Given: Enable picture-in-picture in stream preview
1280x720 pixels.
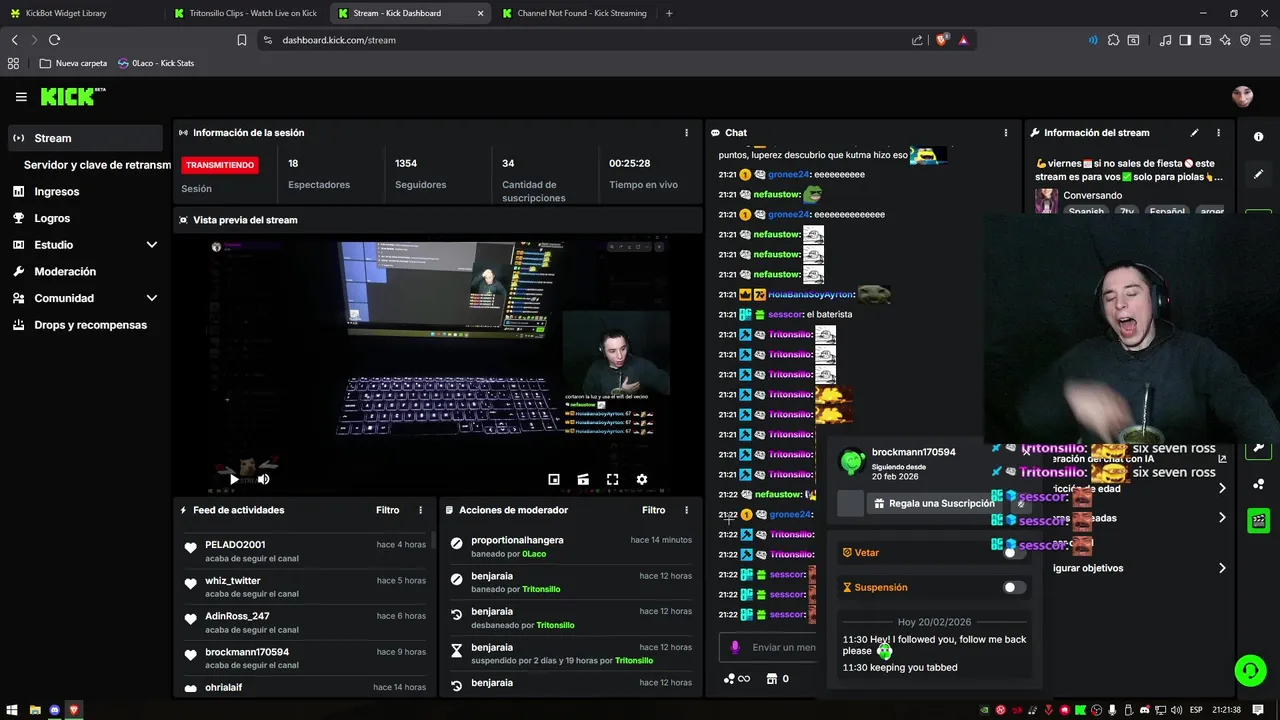Looking at the screenshot, I should tap(554, 480).
